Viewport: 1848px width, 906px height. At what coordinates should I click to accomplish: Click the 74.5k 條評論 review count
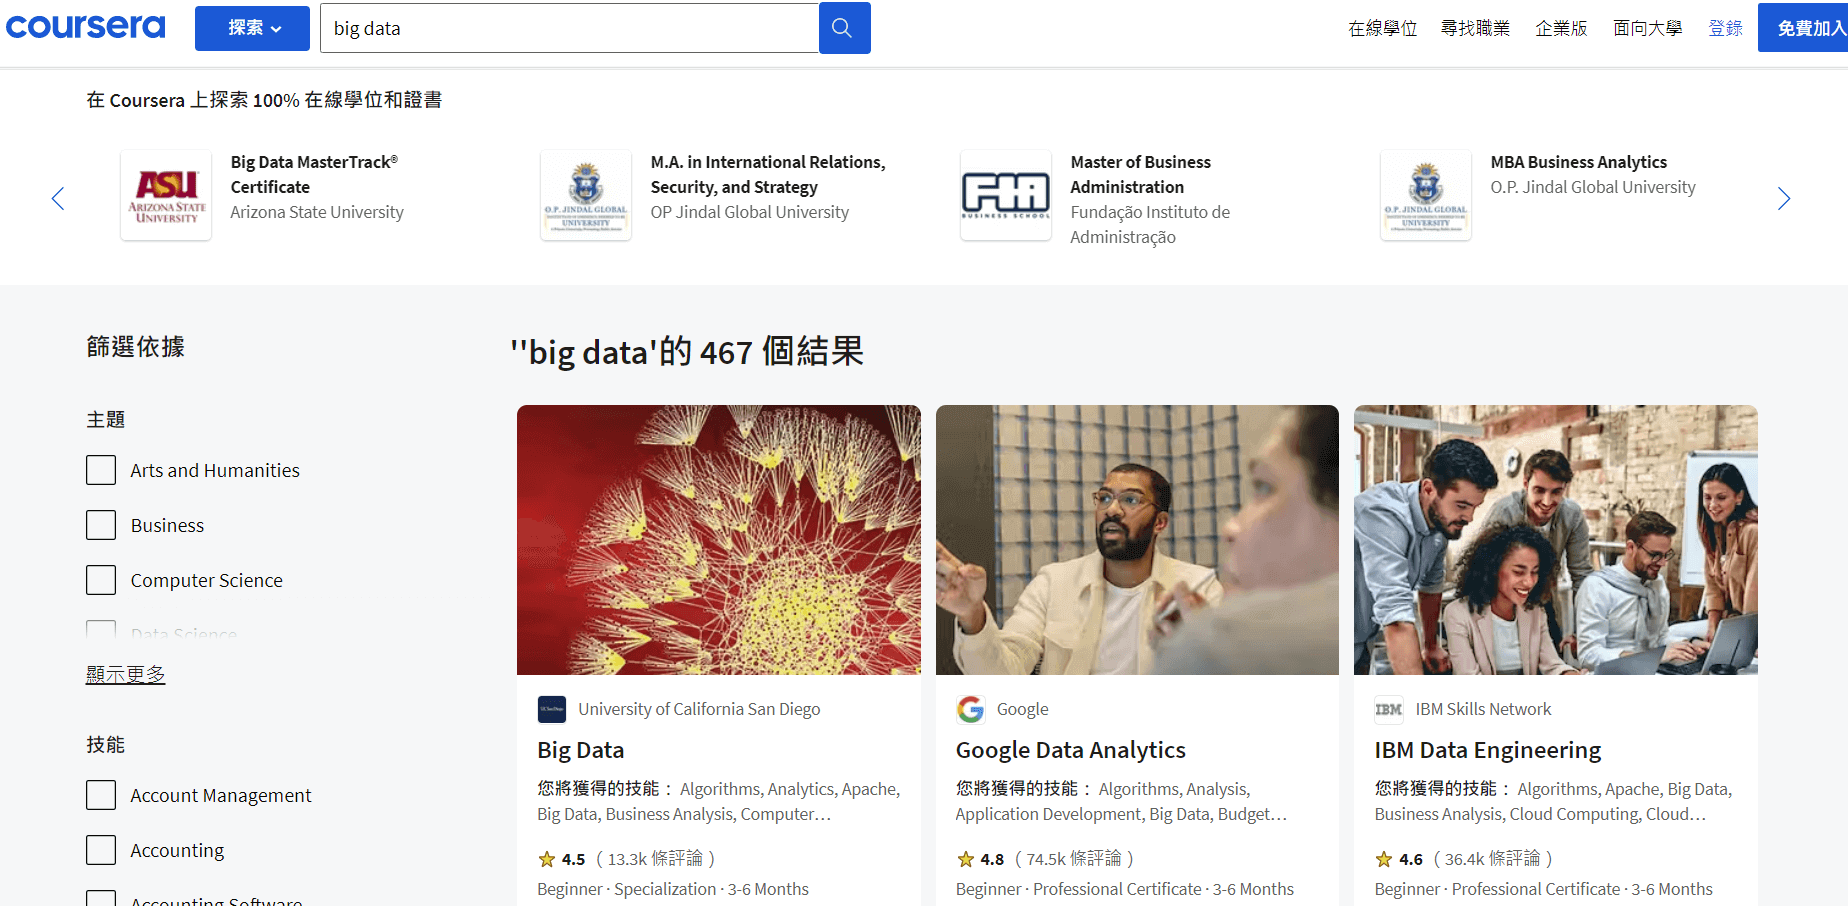coord(1074,859)
